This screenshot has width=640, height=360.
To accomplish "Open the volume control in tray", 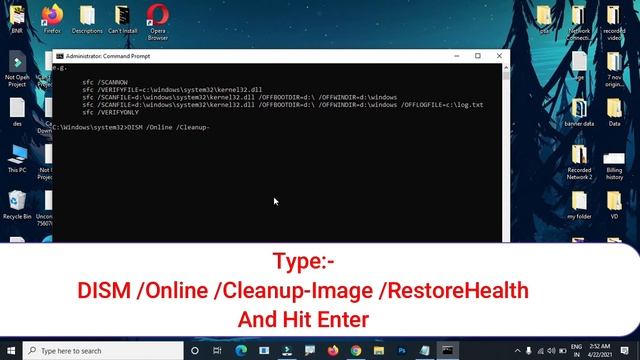I will pyautogui.click(x=551, y=351).
